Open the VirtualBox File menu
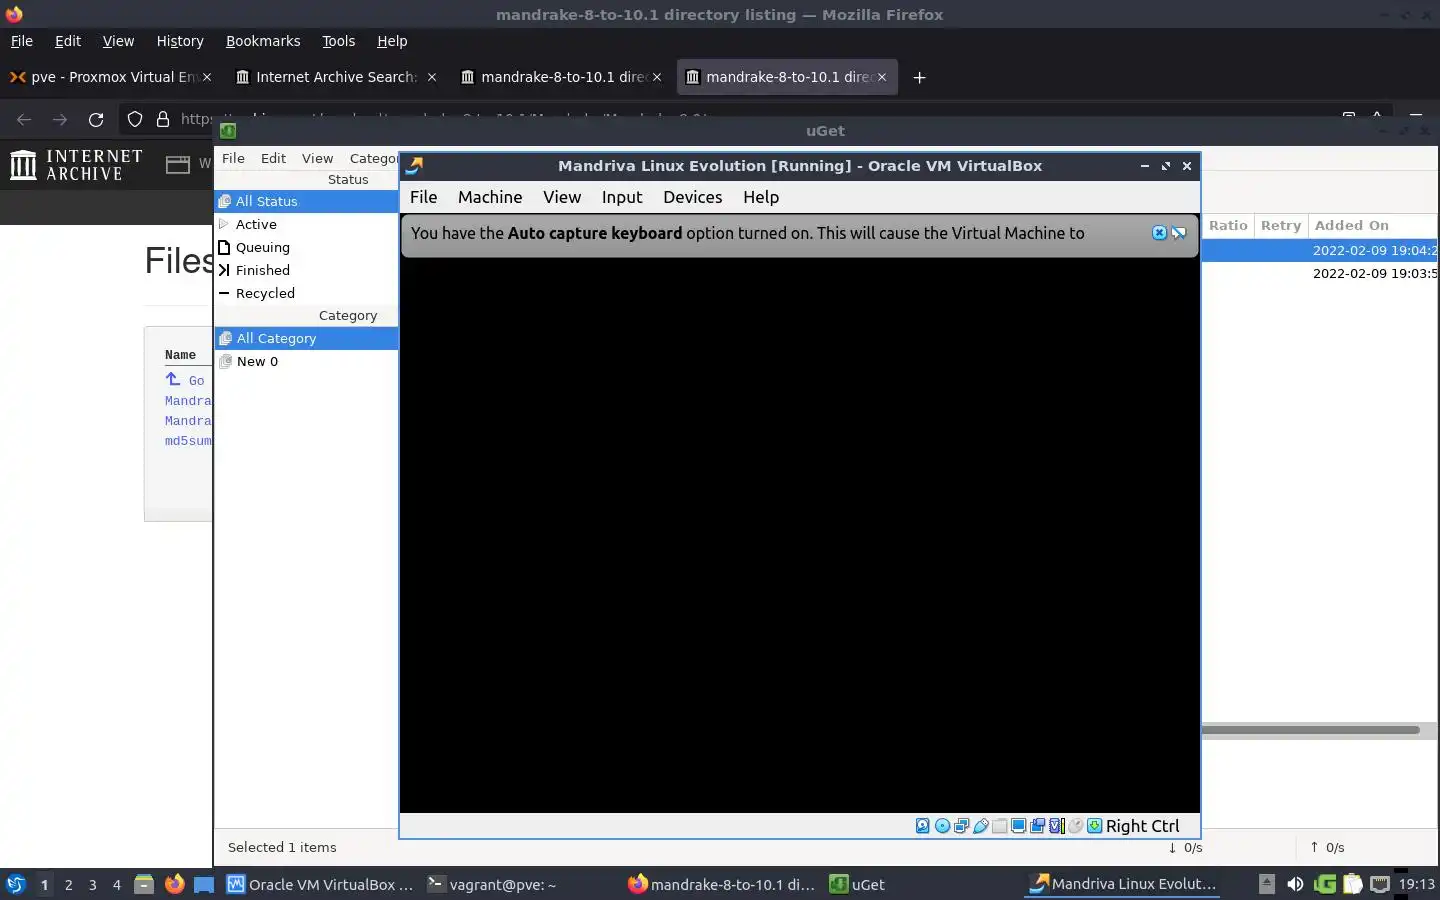Image resolution: width=1440 pixels, height=900 pixels. coord(423,197)
